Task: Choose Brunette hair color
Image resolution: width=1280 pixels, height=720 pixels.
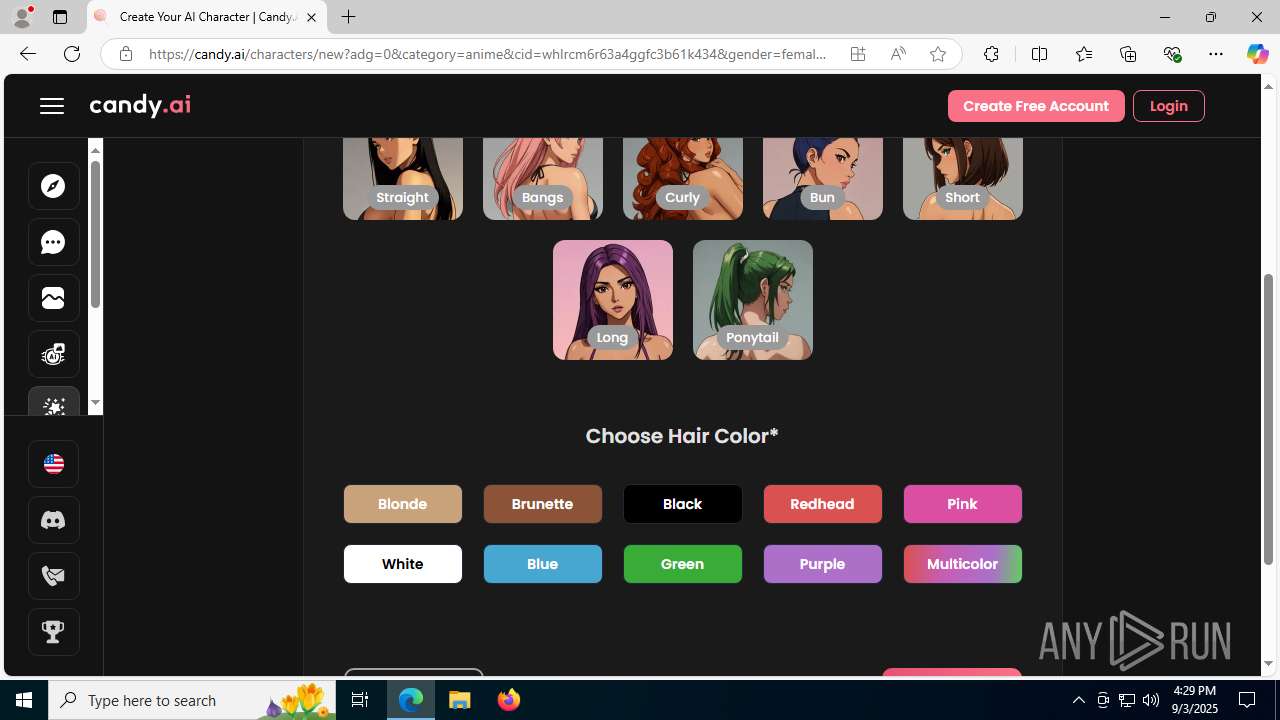Action: tap(543, 504)
